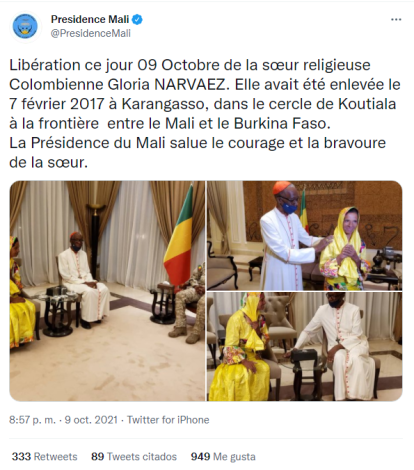Show the 333 Retweets list
Screen dimensions: 414x470
(x=44, y=456)
